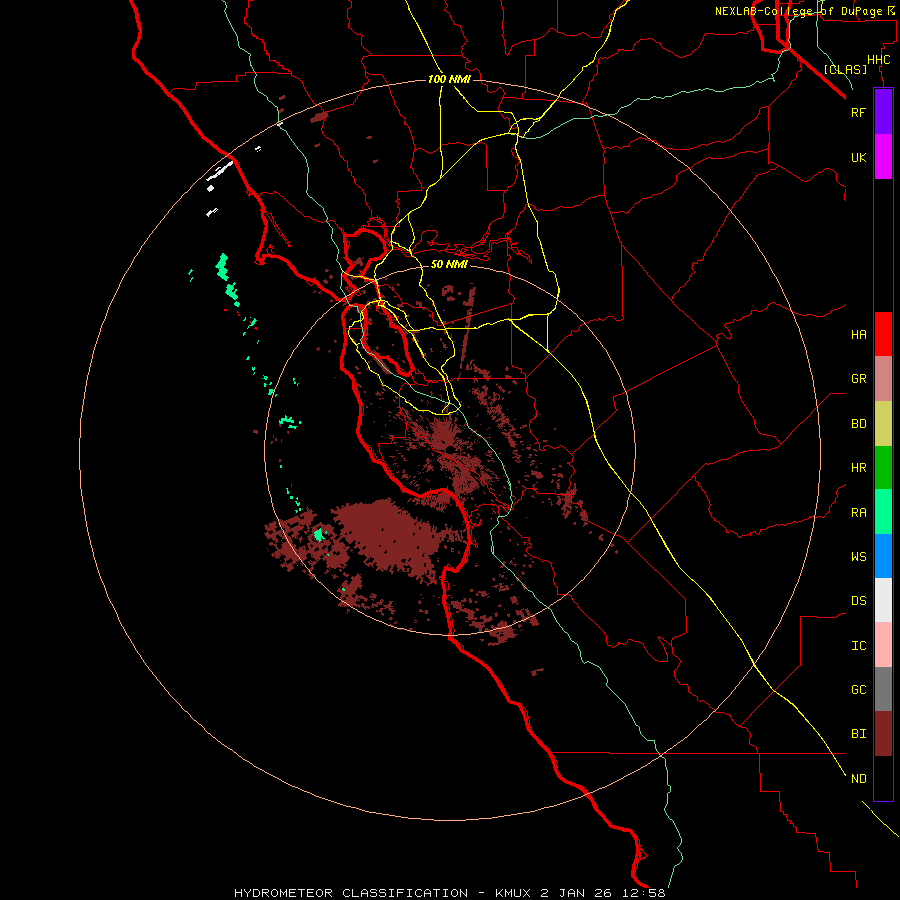Select the GR legend color block
This screenshot has height=900, width=900.
click(883, 379)
